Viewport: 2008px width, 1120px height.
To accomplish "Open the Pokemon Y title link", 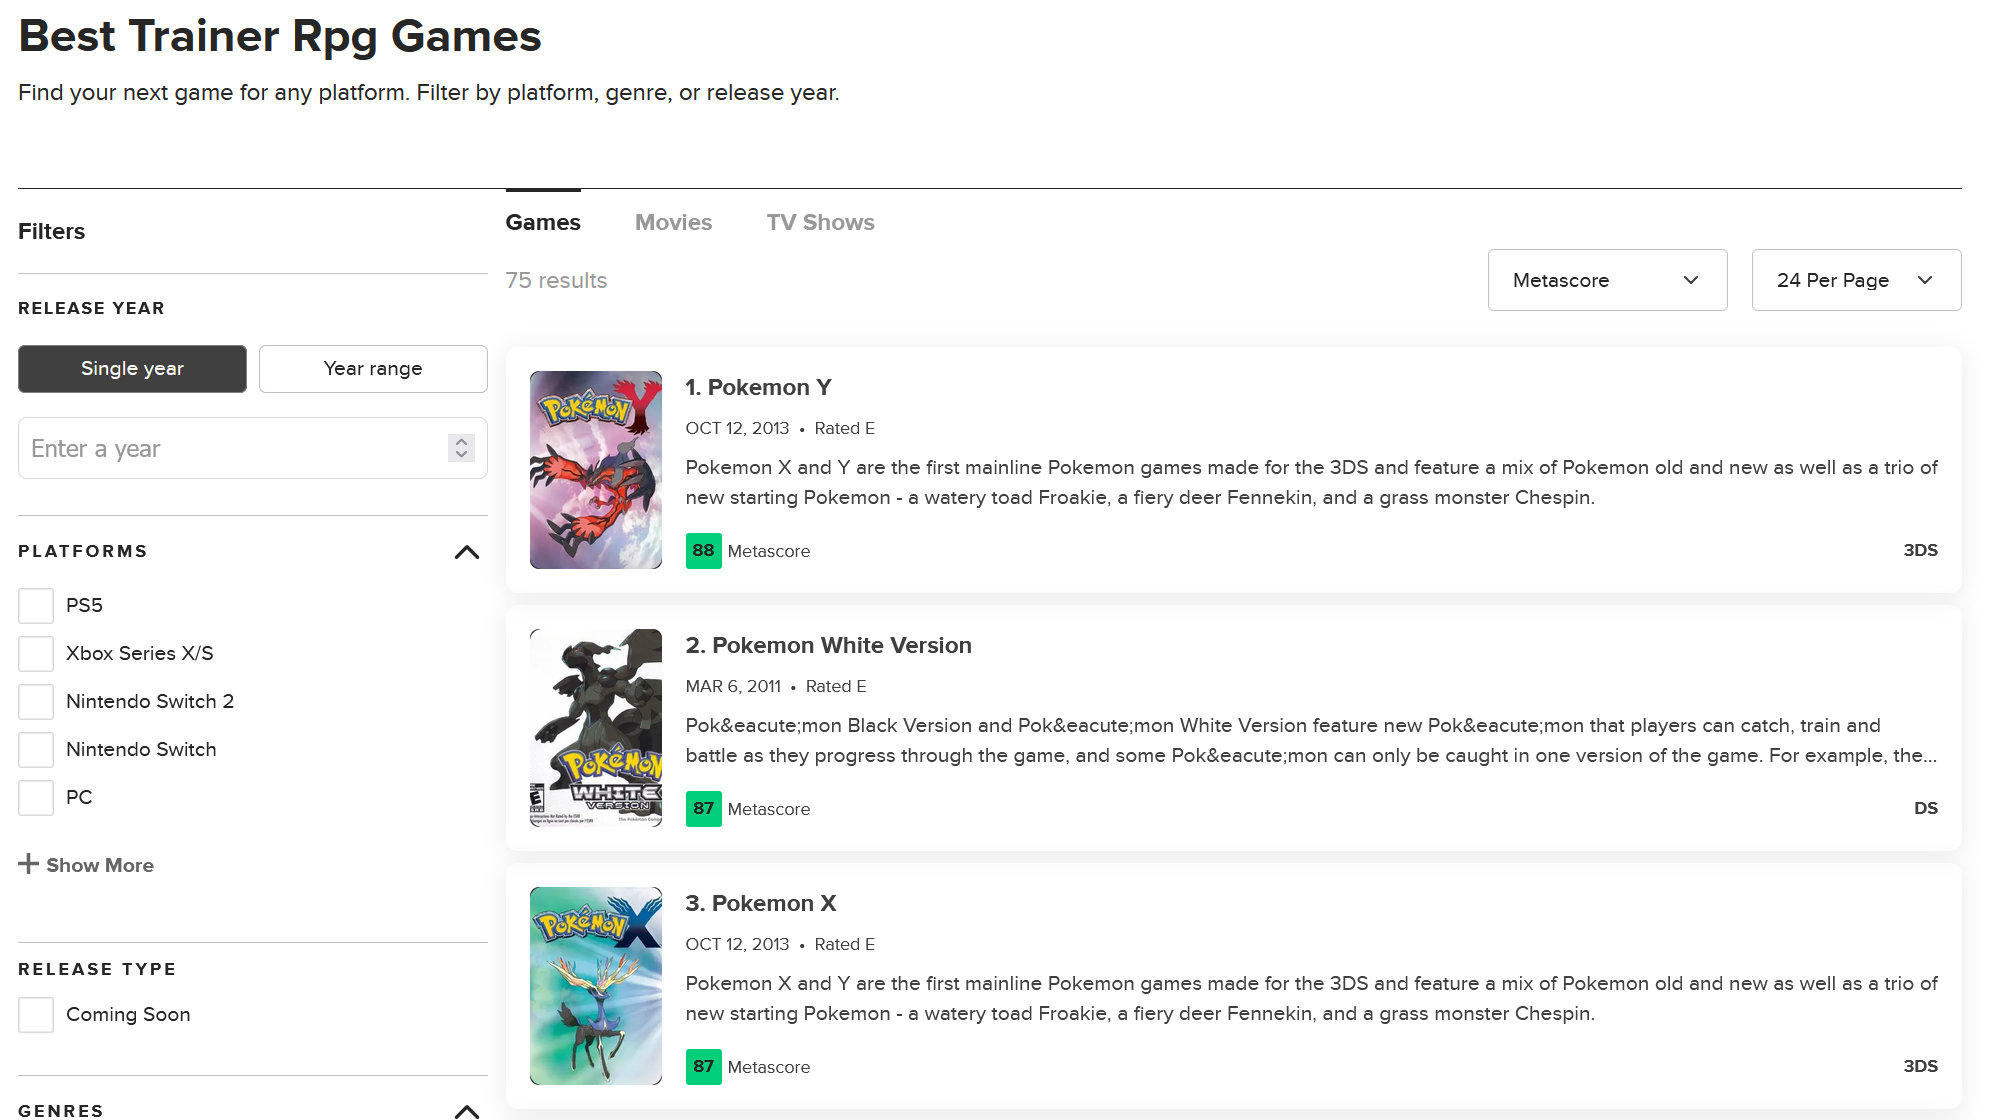I will [758, 387].
